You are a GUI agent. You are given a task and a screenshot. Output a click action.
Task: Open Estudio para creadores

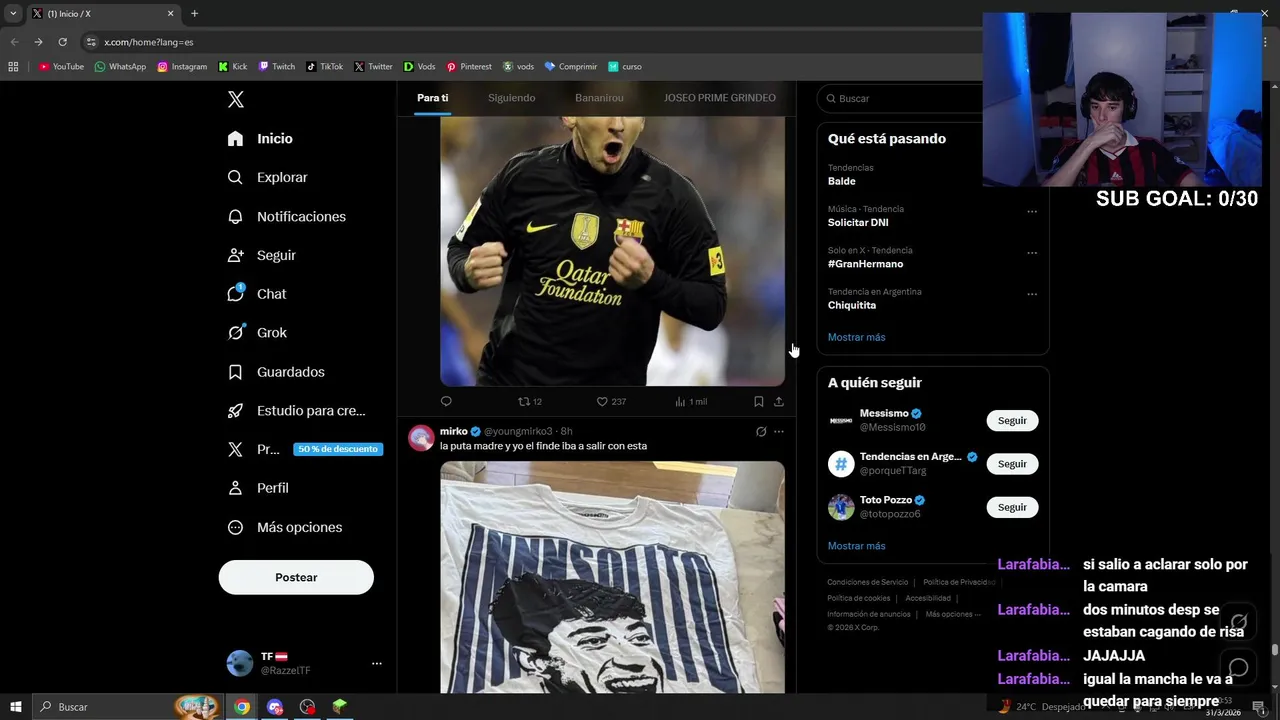coord(297,410)
